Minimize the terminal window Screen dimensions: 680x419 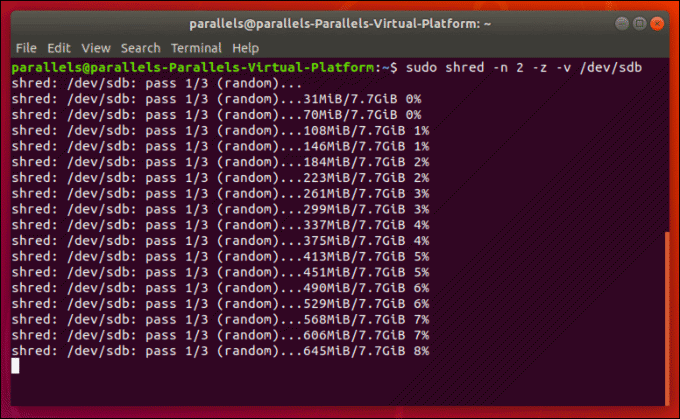(621, 23)
